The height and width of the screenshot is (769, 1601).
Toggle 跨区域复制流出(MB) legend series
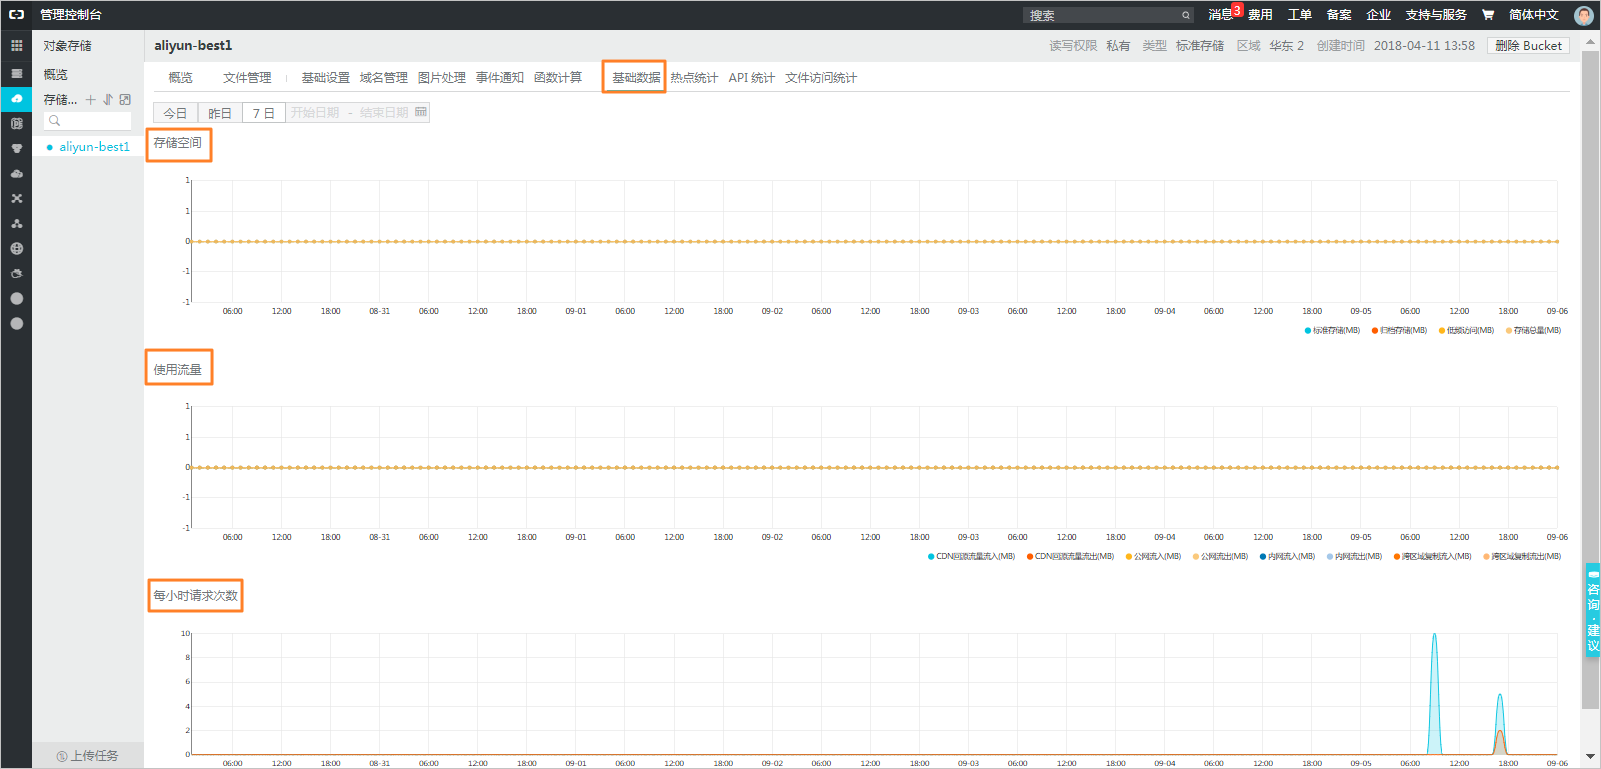click(1522, 556)
